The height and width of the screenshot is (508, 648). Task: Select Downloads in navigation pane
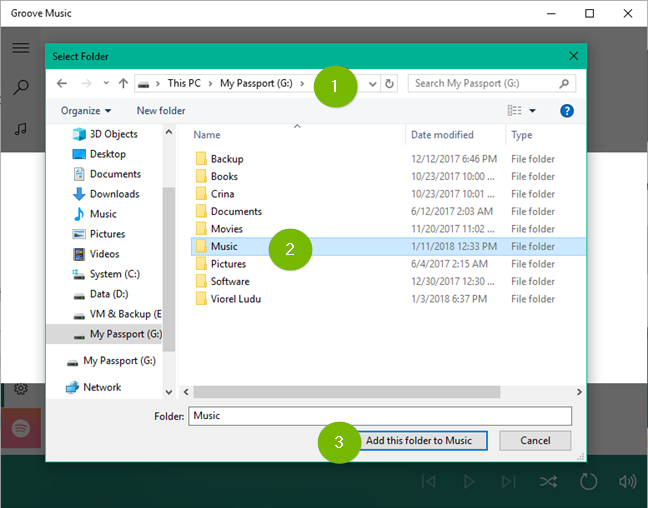[x=106, y=194]
